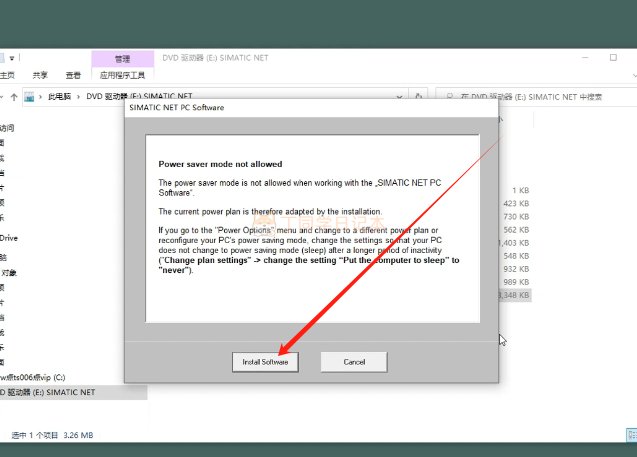This screenshot has height=457, width=637.
Task: Switch to the 共享 ribbon tab
Action: pyautogui.click(x=40, y=75)
